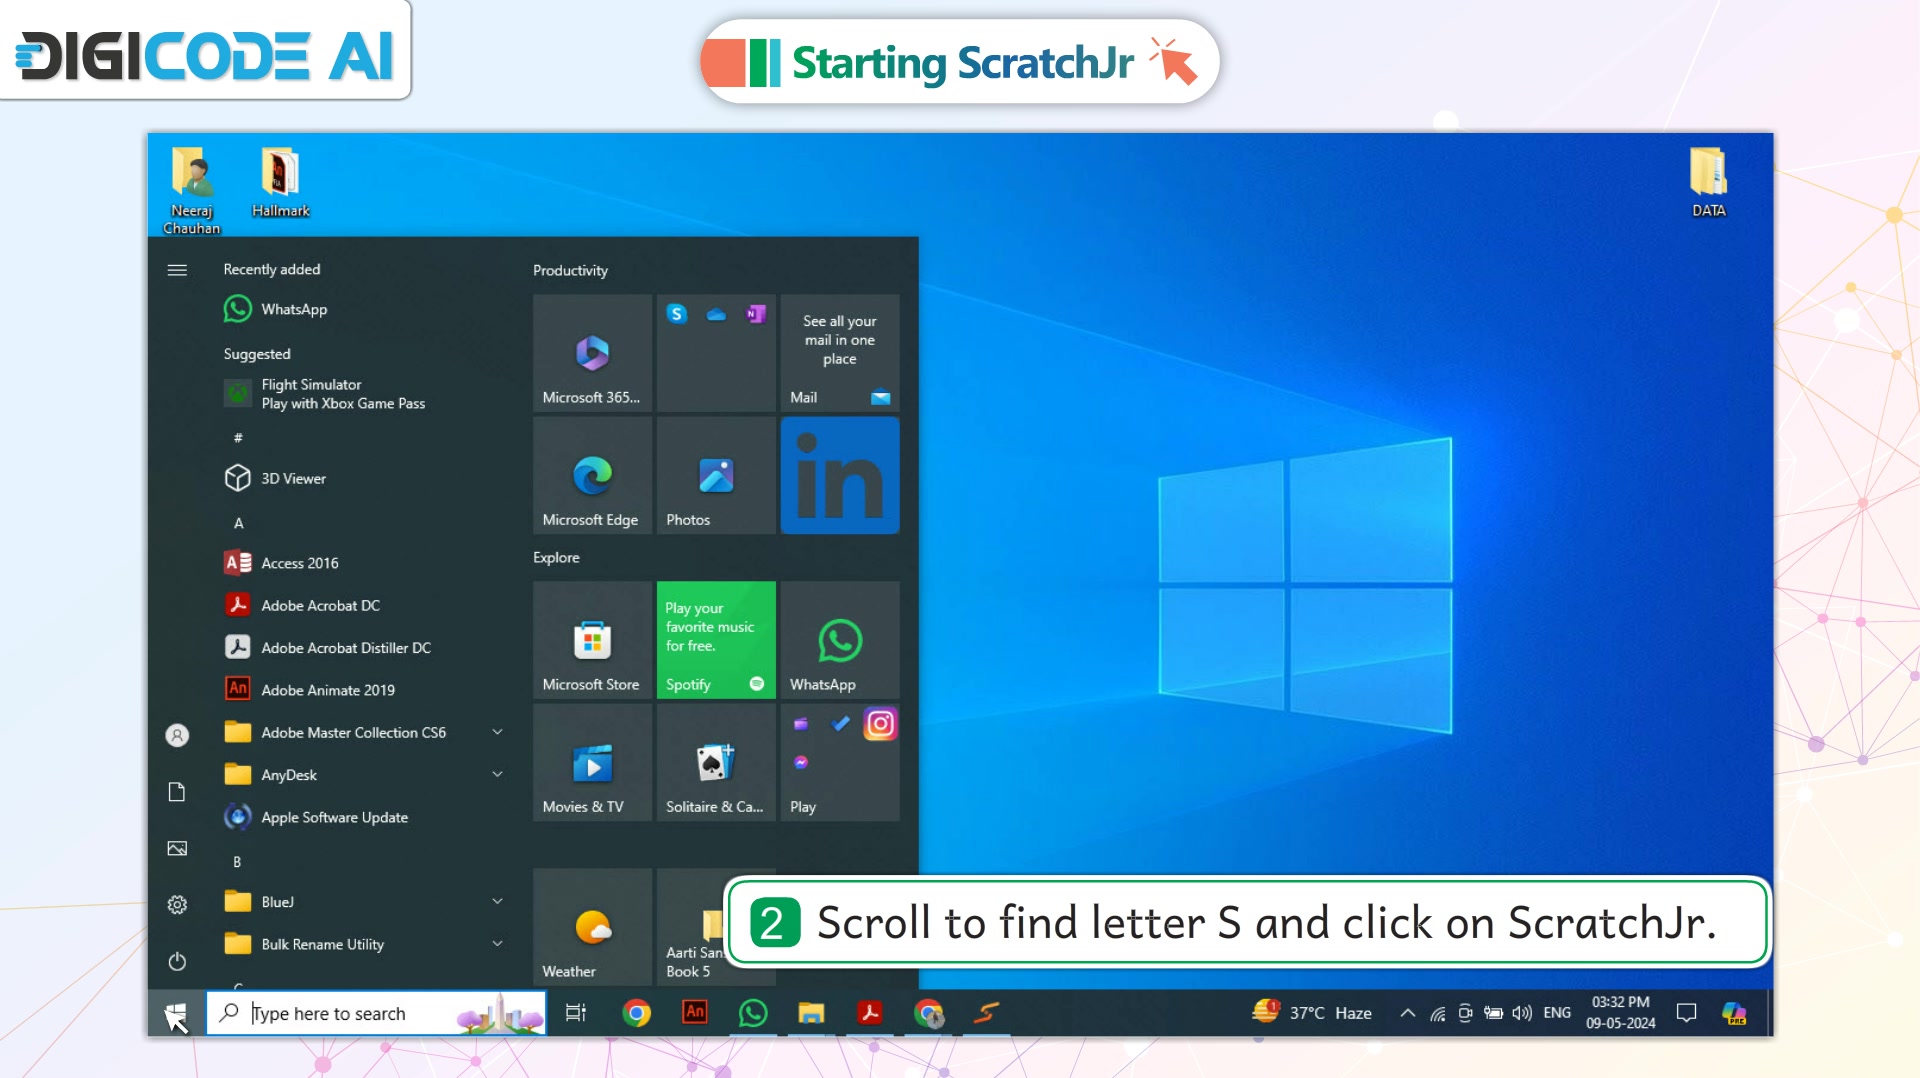Click Flight Simulator suggested app
The image size is (1920, 1078).
(325, 394)
